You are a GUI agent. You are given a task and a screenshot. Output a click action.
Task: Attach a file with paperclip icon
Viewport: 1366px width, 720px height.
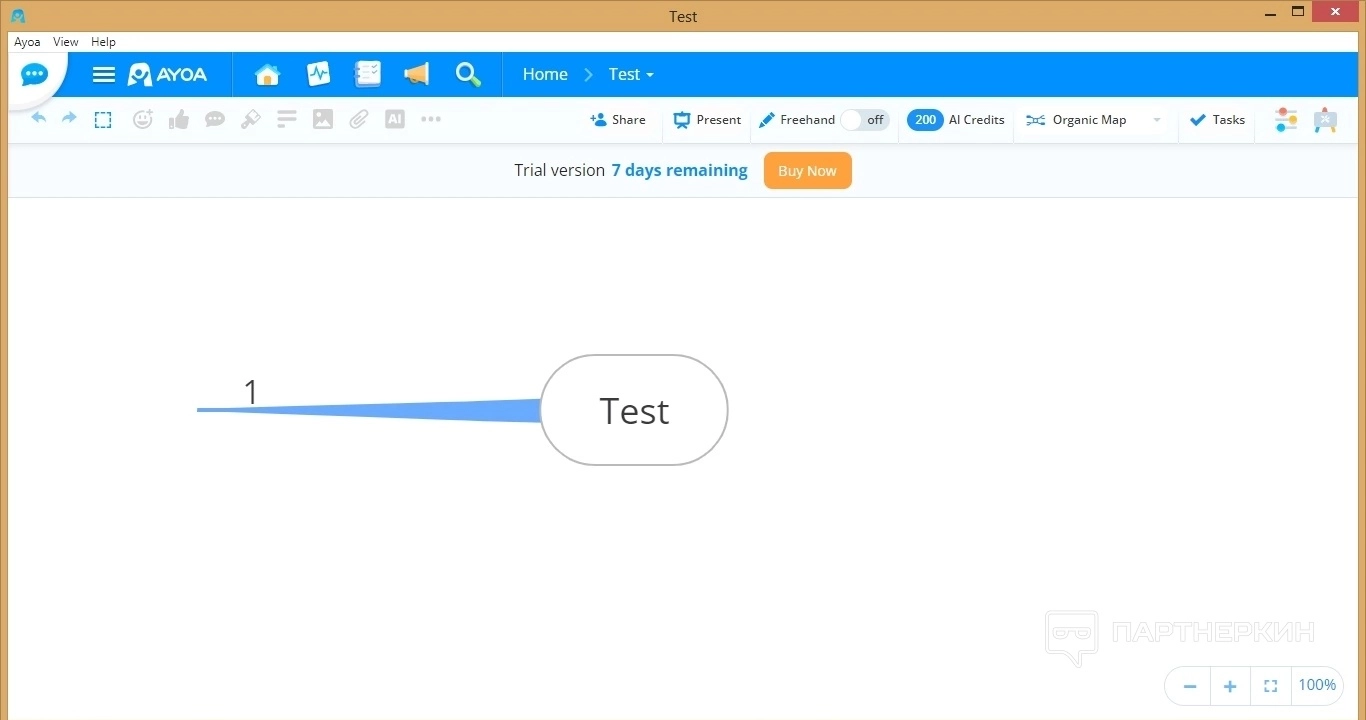pyautogui.click(x=359, y=120)
